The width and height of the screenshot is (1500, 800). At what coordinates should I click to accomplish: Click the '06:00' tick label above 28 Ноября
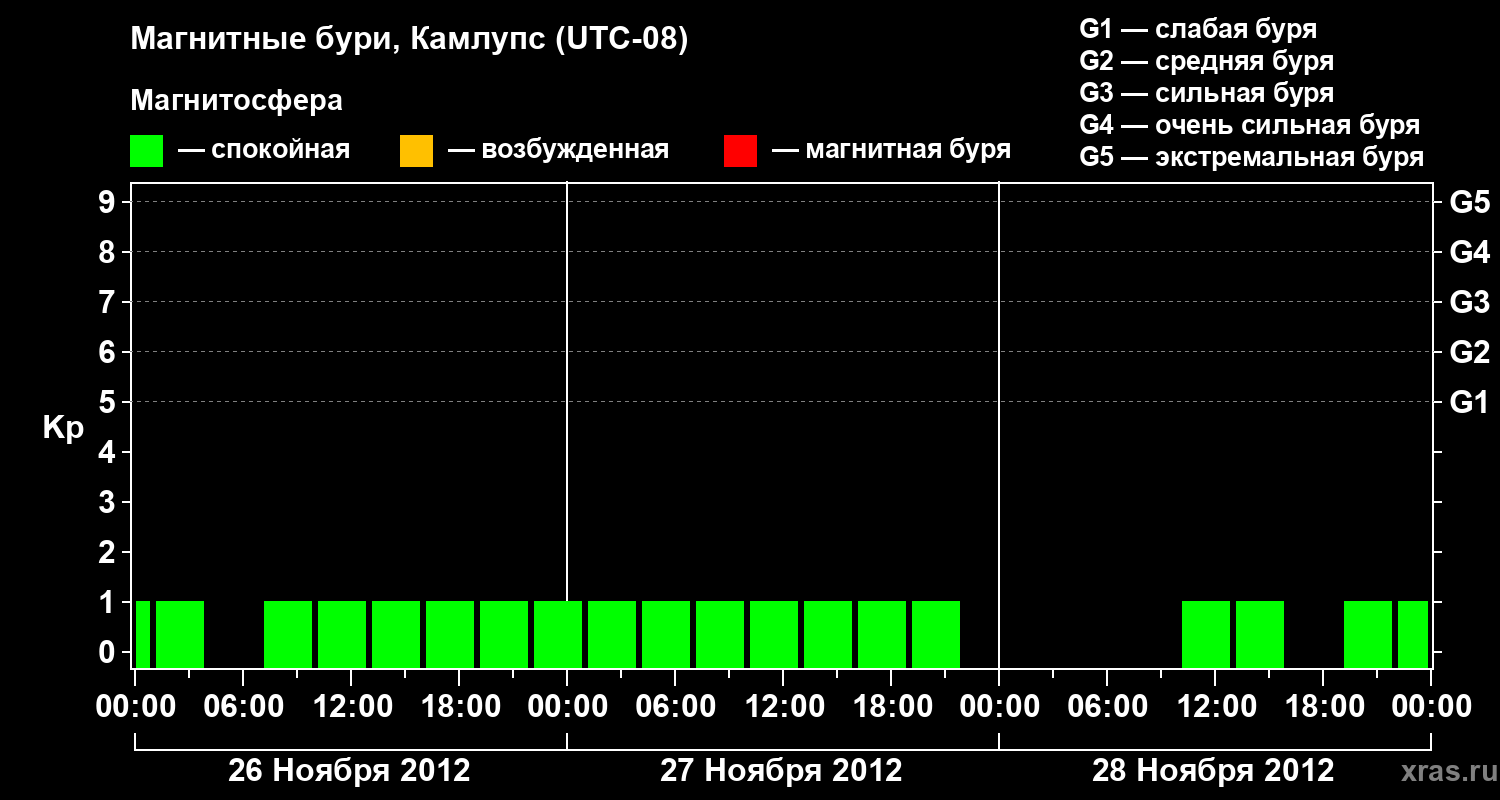[x=1107, y=707]
